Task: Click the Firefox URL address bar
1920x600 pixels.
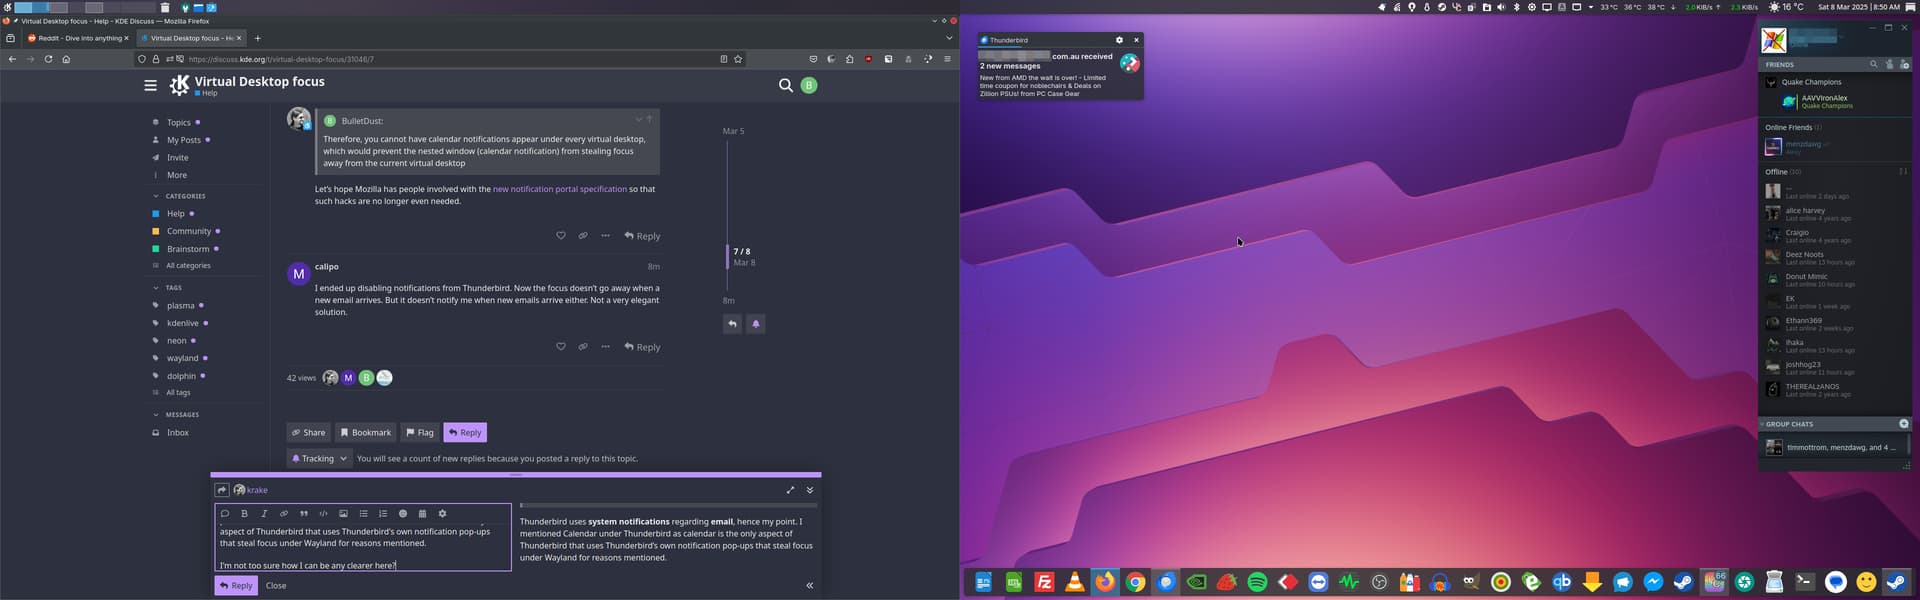Action: coord(440,59)
